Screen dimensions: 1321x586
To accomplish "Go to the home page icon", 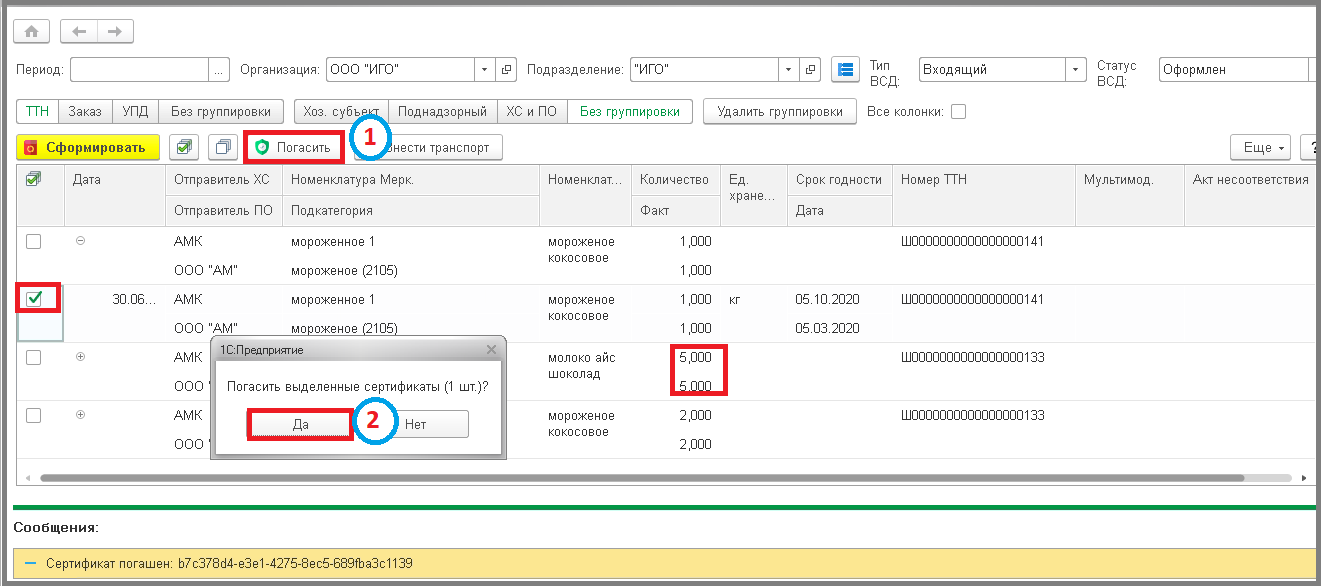I will (x=31, y=31).
